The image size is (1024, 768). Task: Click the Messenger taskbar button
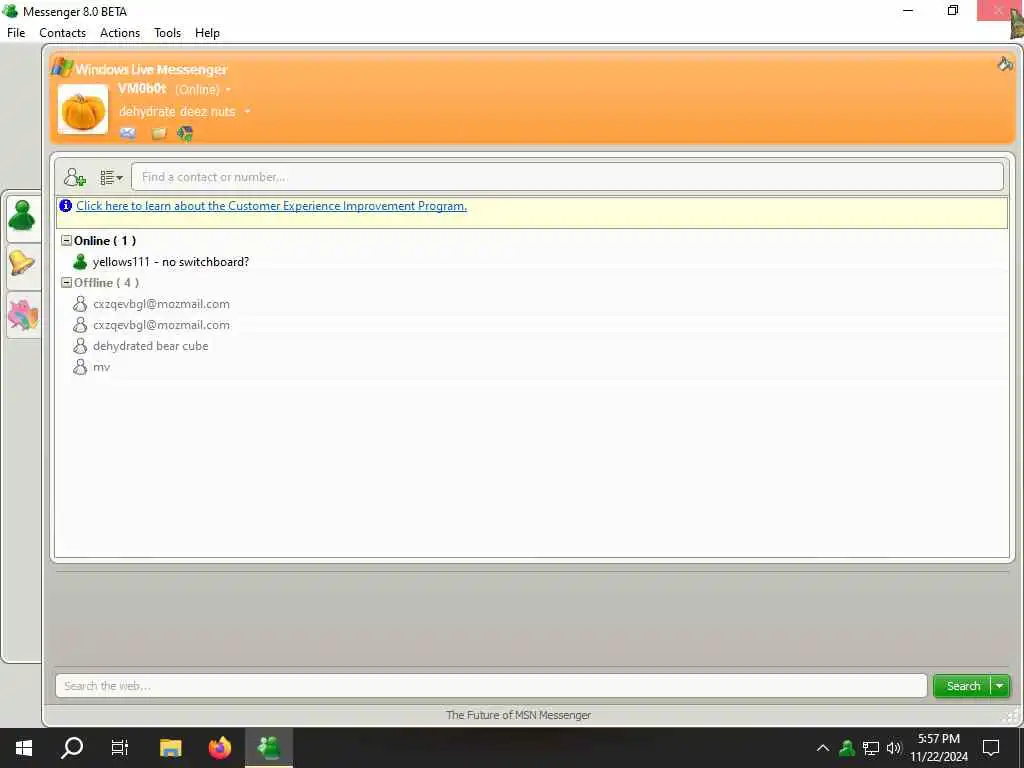tap(269, 747)
